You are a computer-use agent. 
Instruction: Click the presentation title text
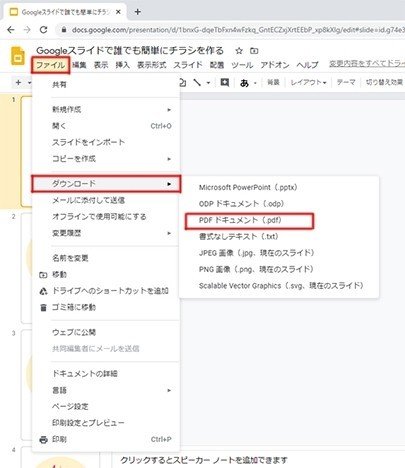130,51
